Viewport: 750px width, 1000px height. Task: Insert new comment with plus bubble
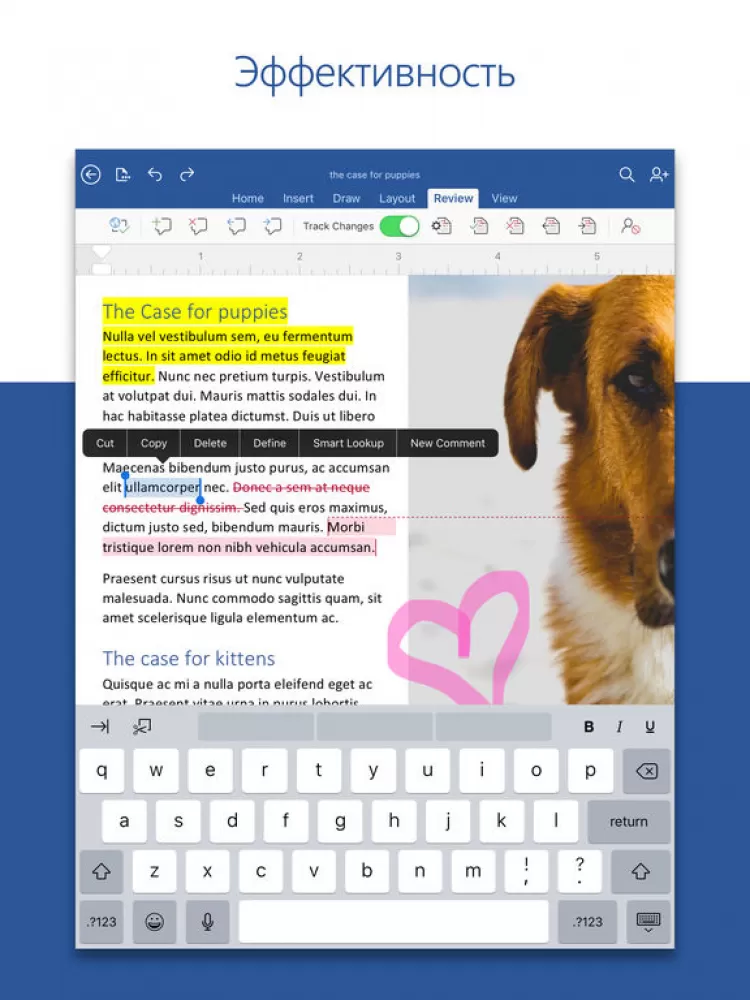162,226
